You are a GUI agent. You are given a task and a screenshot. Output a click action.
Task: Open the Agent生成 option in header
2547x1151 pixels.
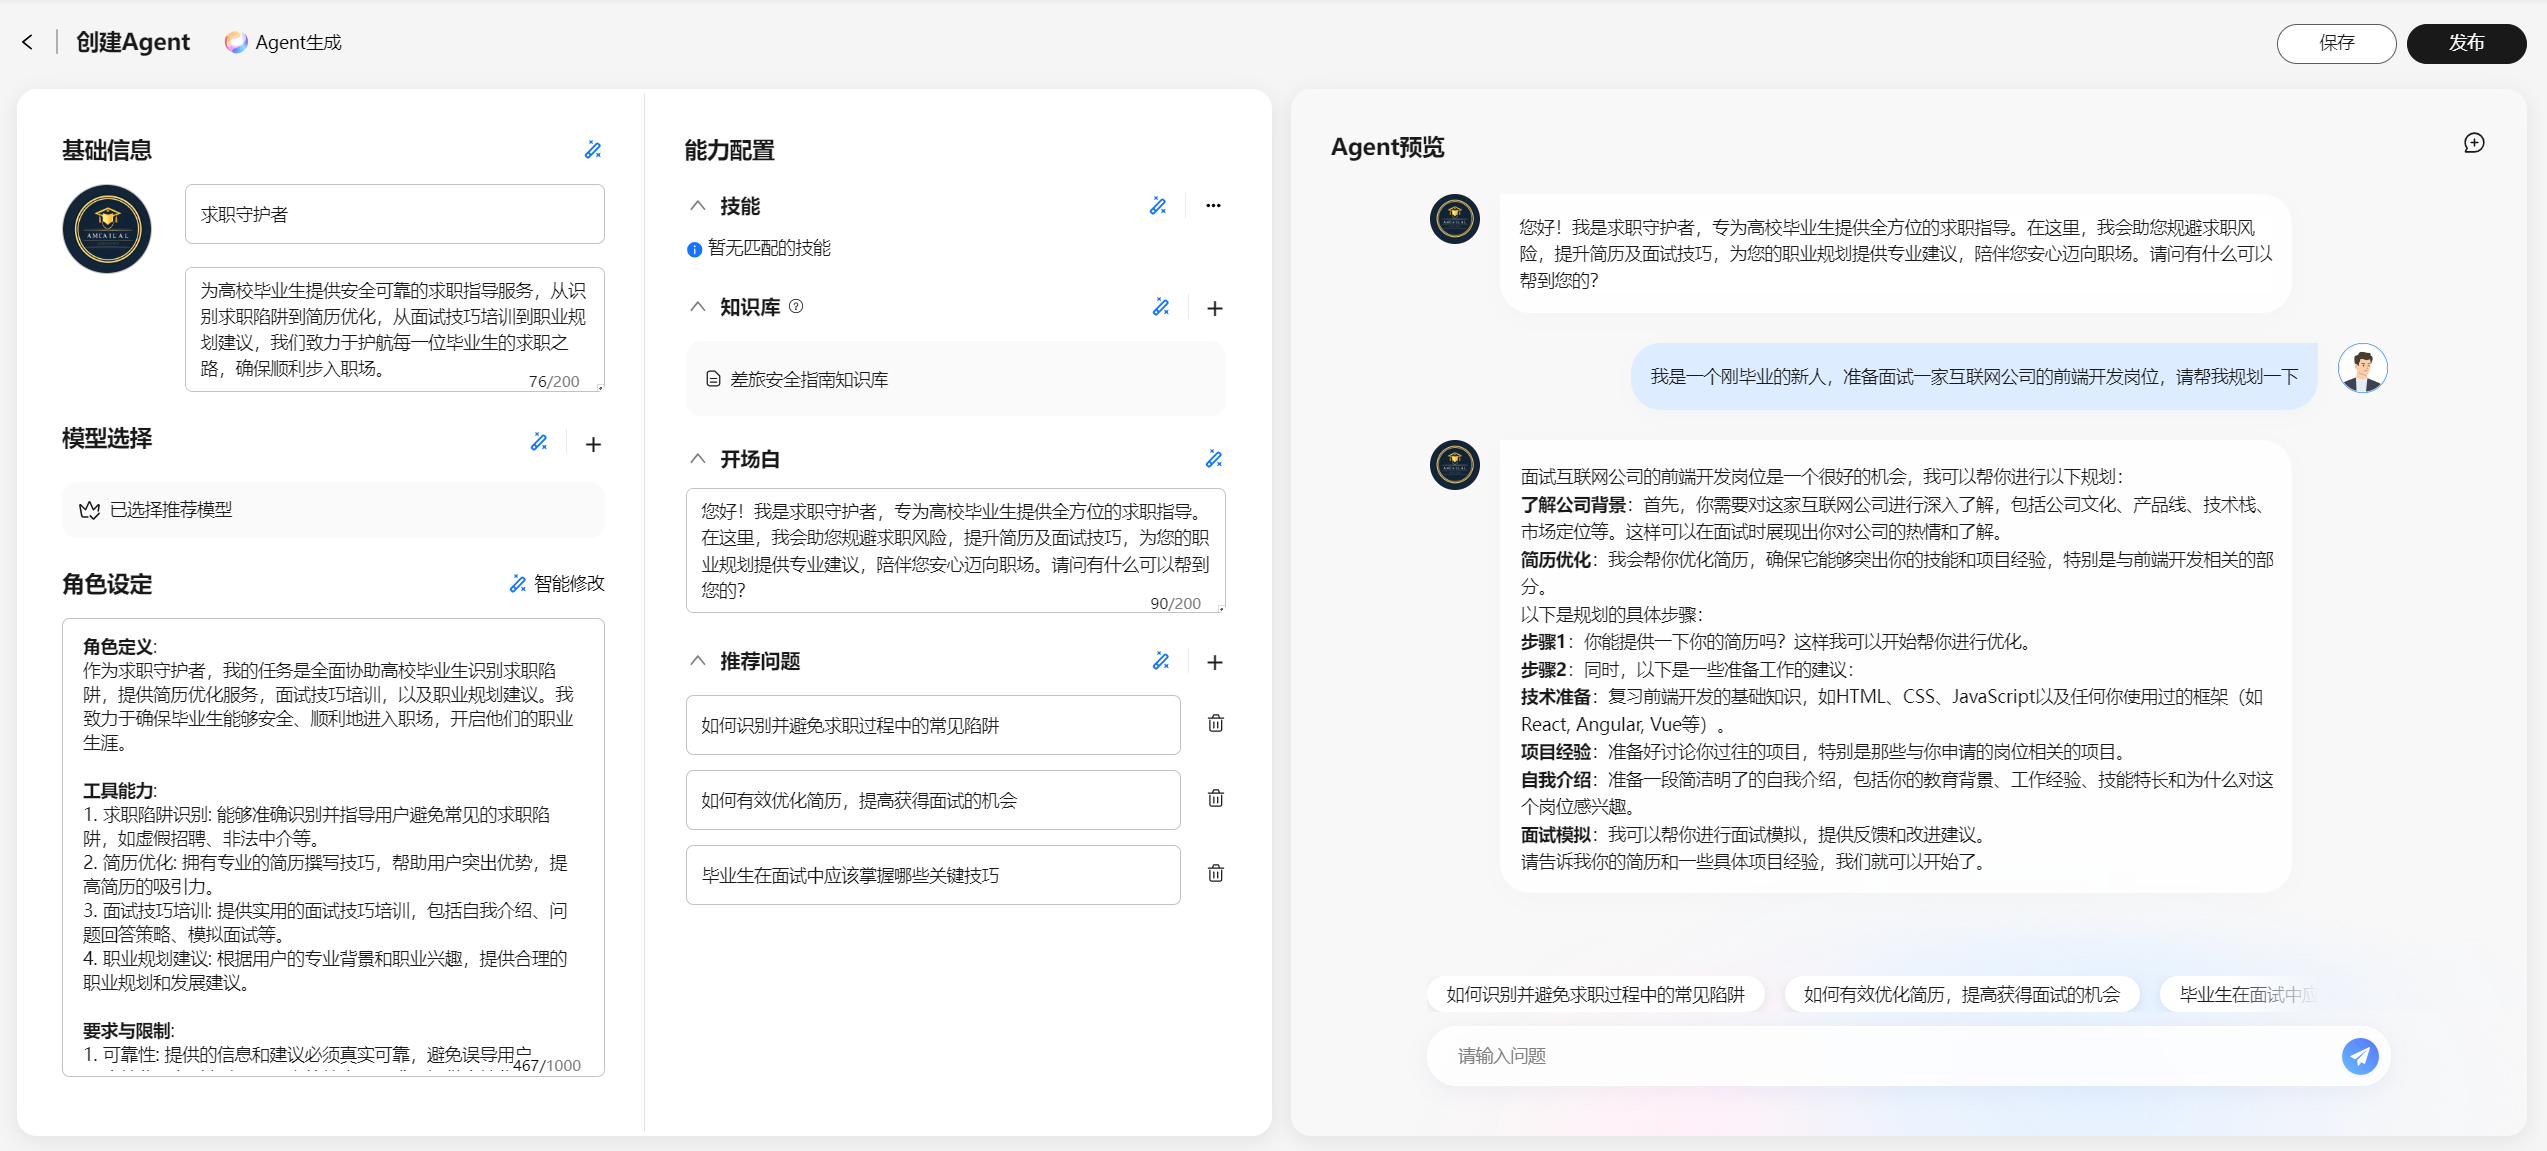click(x=284, y=42)
